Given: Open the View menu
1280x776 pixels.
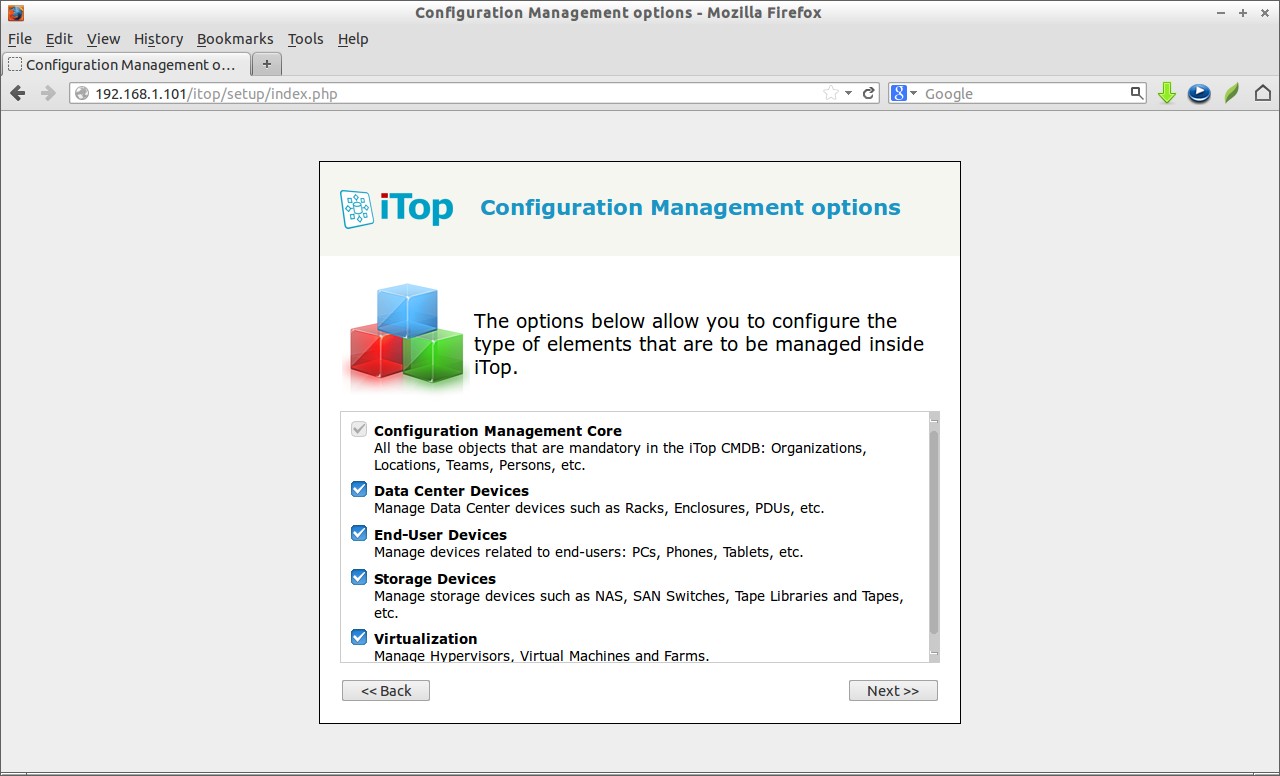Looking at the screenshot, I should click(x=103, y=39).
